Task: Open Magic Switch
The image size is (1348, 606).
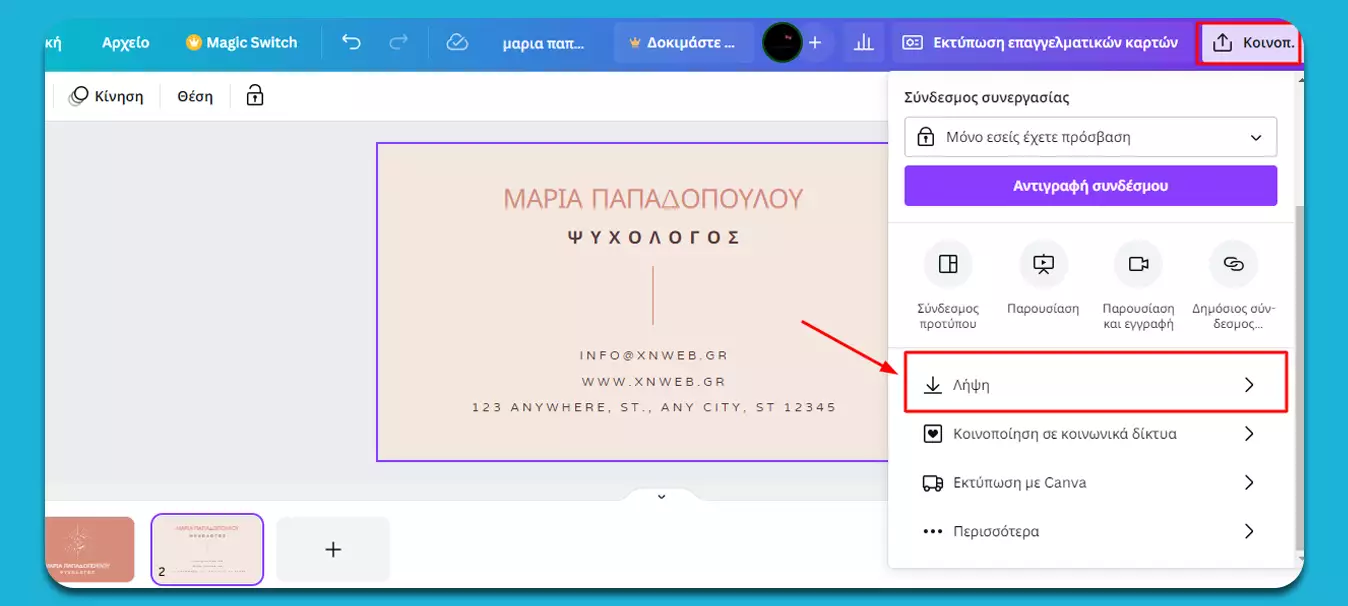Action: pyautogui.click(x=241, y=42)
